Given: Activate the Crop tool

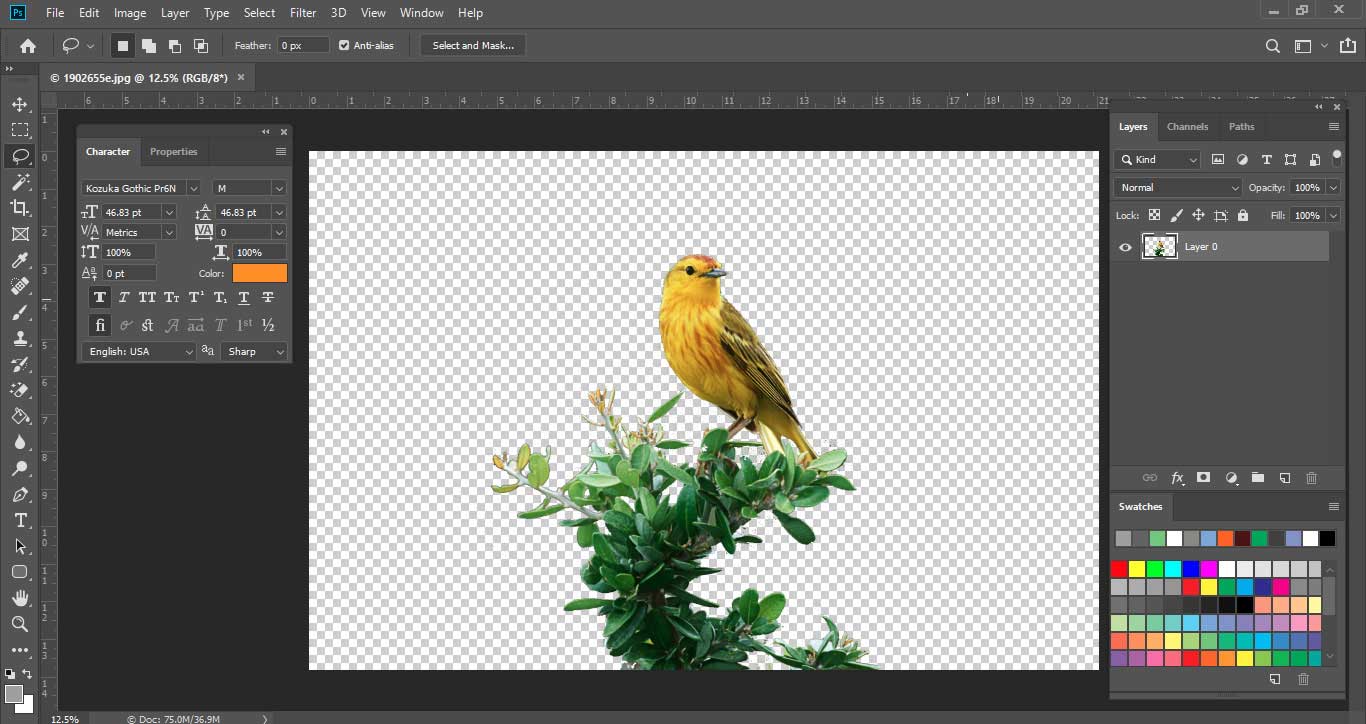Looking at the screenshot, I should tap(20, 208).
